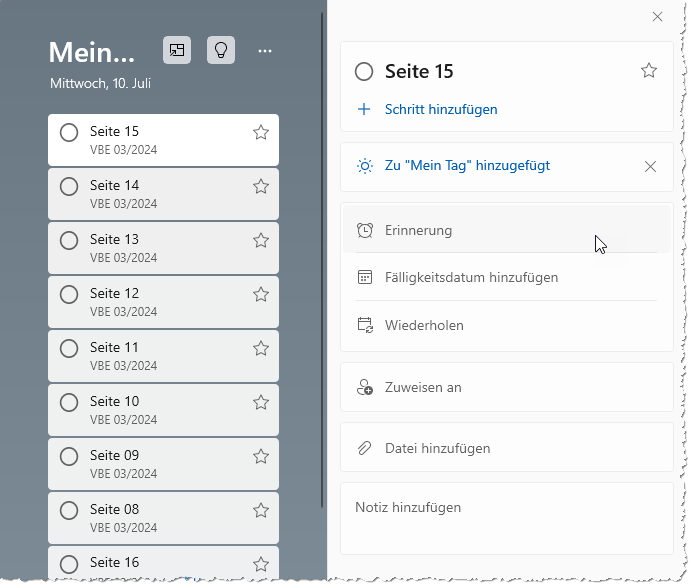
Task: Complete Seite 15 via details pane circle
Action: [364, 71]
